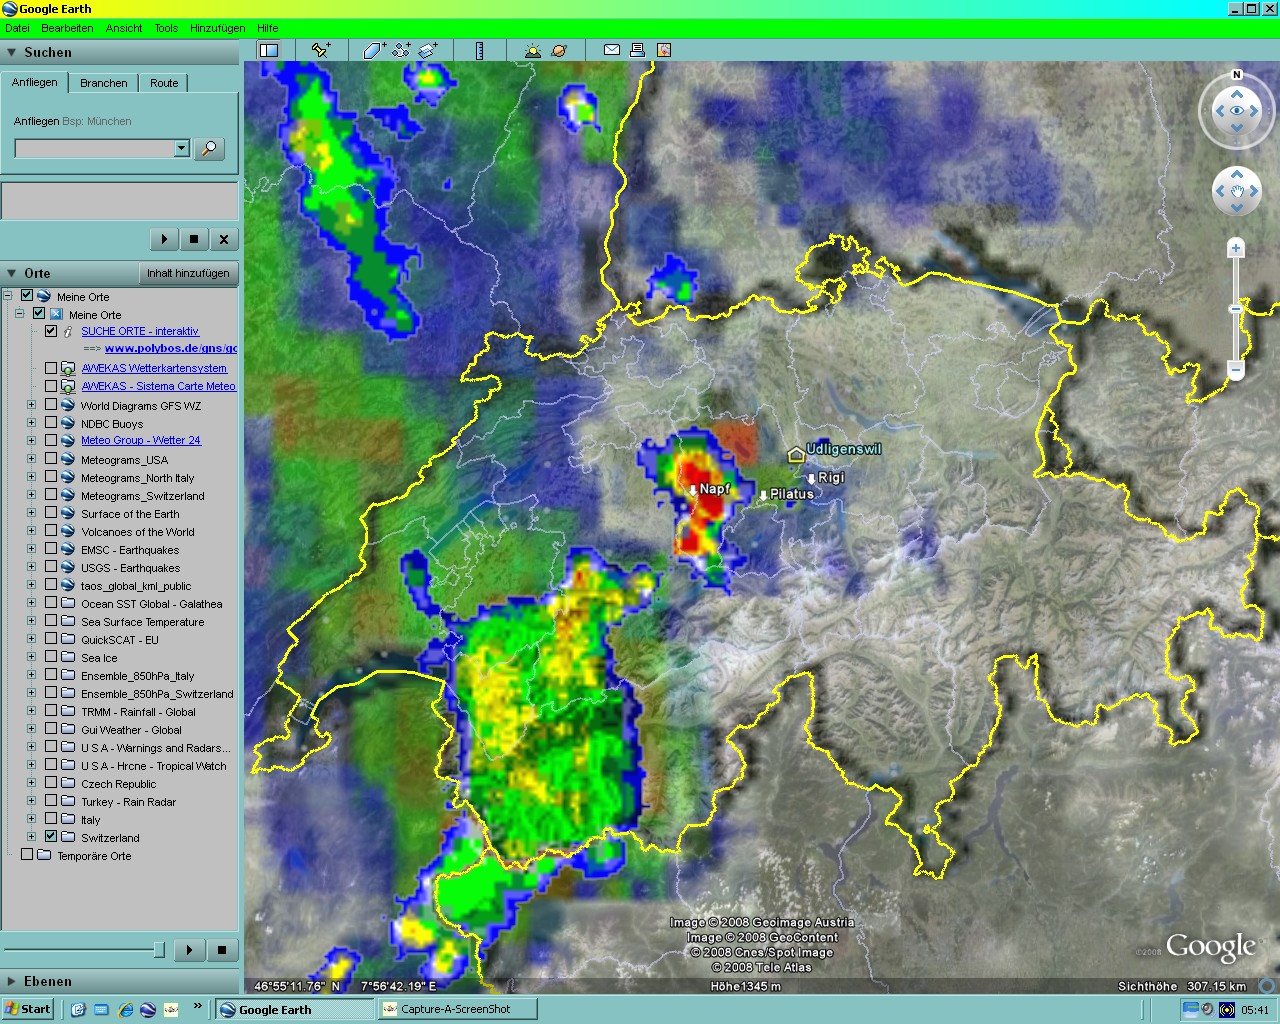Open the Bearbeiten menu
The width and height of the screenshot is (1280, 1024).
(67, 28)
